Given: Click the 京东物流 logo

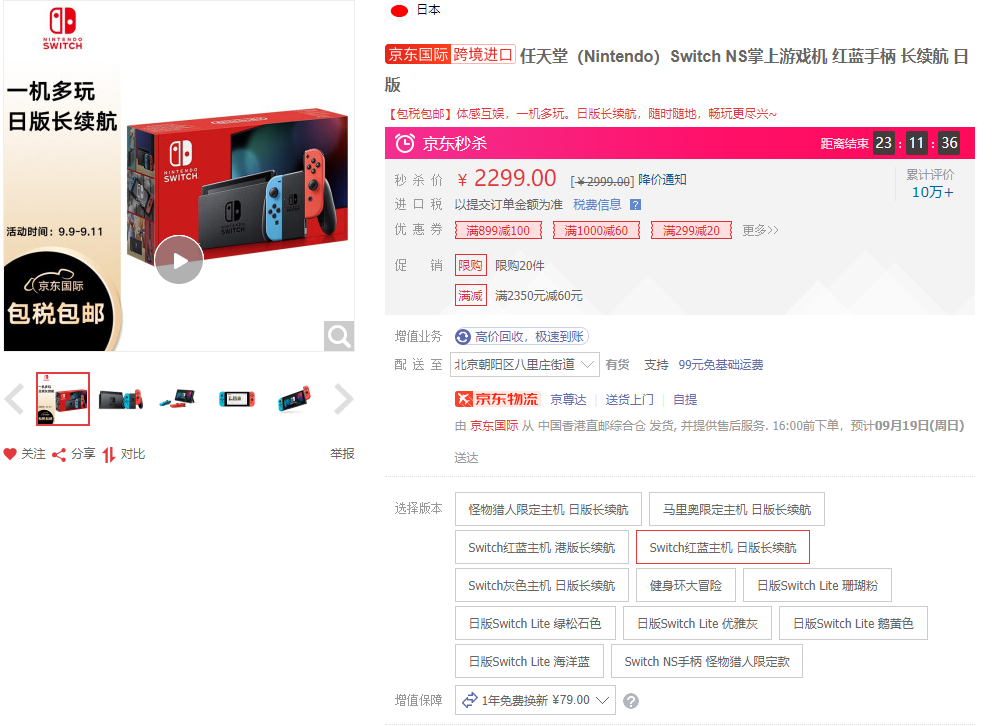Looking at the screenshot, I should click(x=497, y=399).
